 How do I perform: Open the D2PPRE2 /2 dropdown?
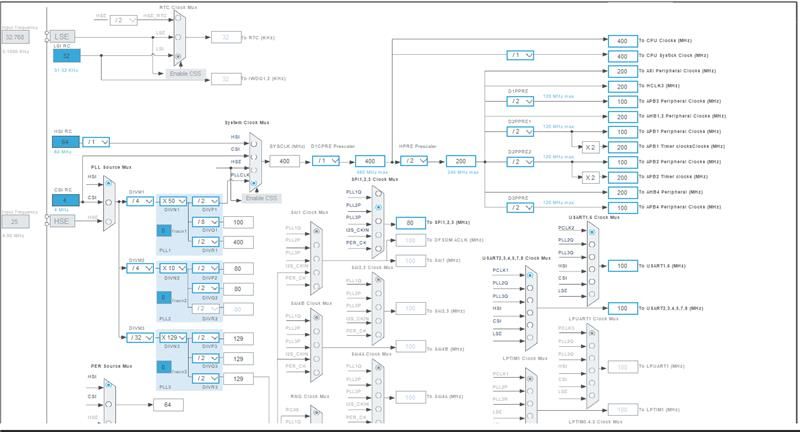pyautogui.click(x=520, y=162)
